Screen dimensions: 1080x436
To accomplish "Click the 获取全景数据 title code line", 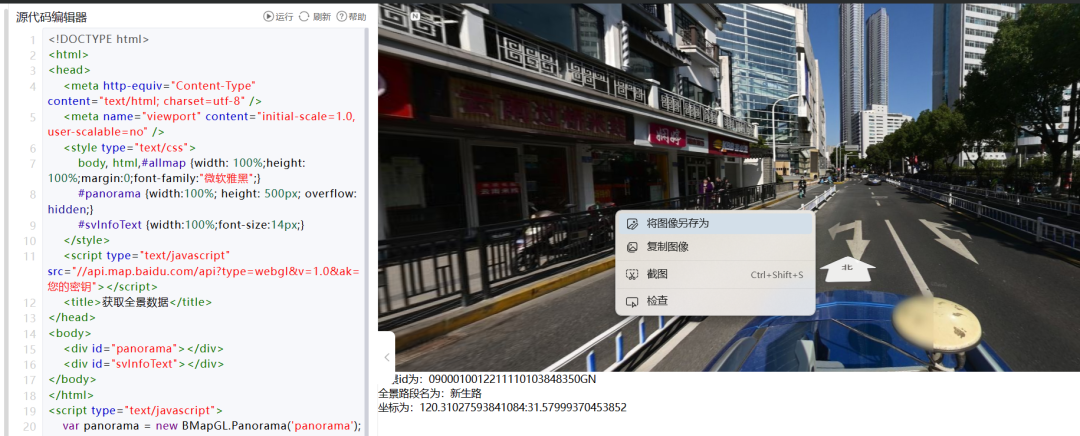I will 138,302.
